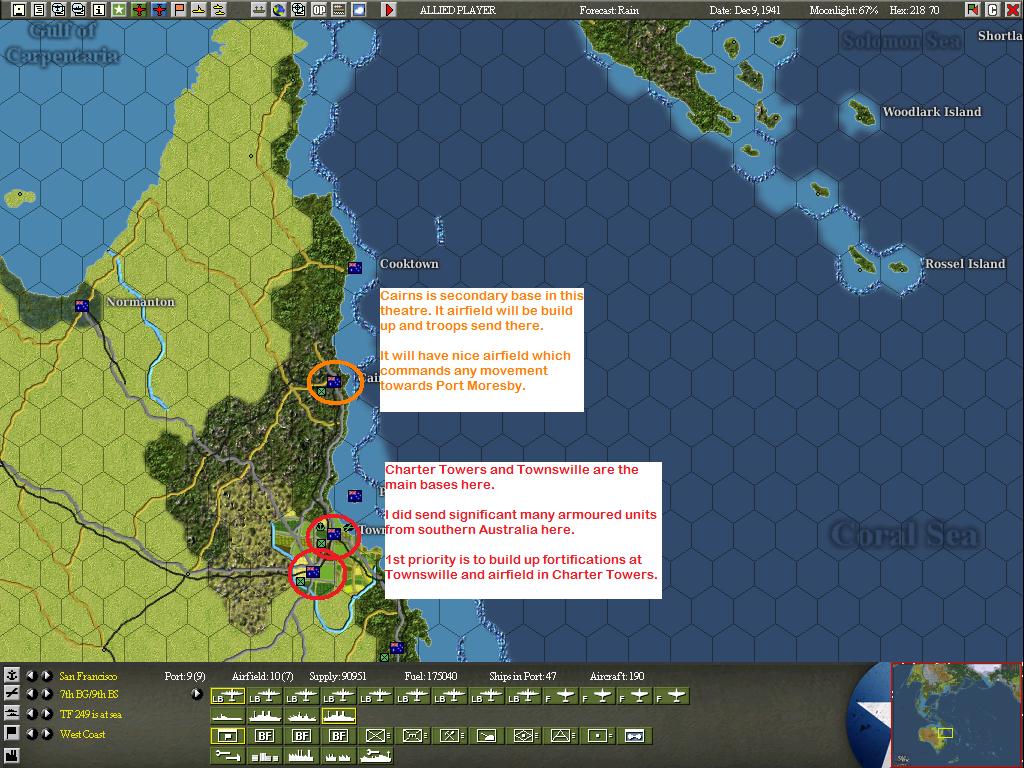Click the aircraft icon beside 7th BG/9th BS
Image resolution: width=1024 pixels, height=768 pixels.
[11, 694]
